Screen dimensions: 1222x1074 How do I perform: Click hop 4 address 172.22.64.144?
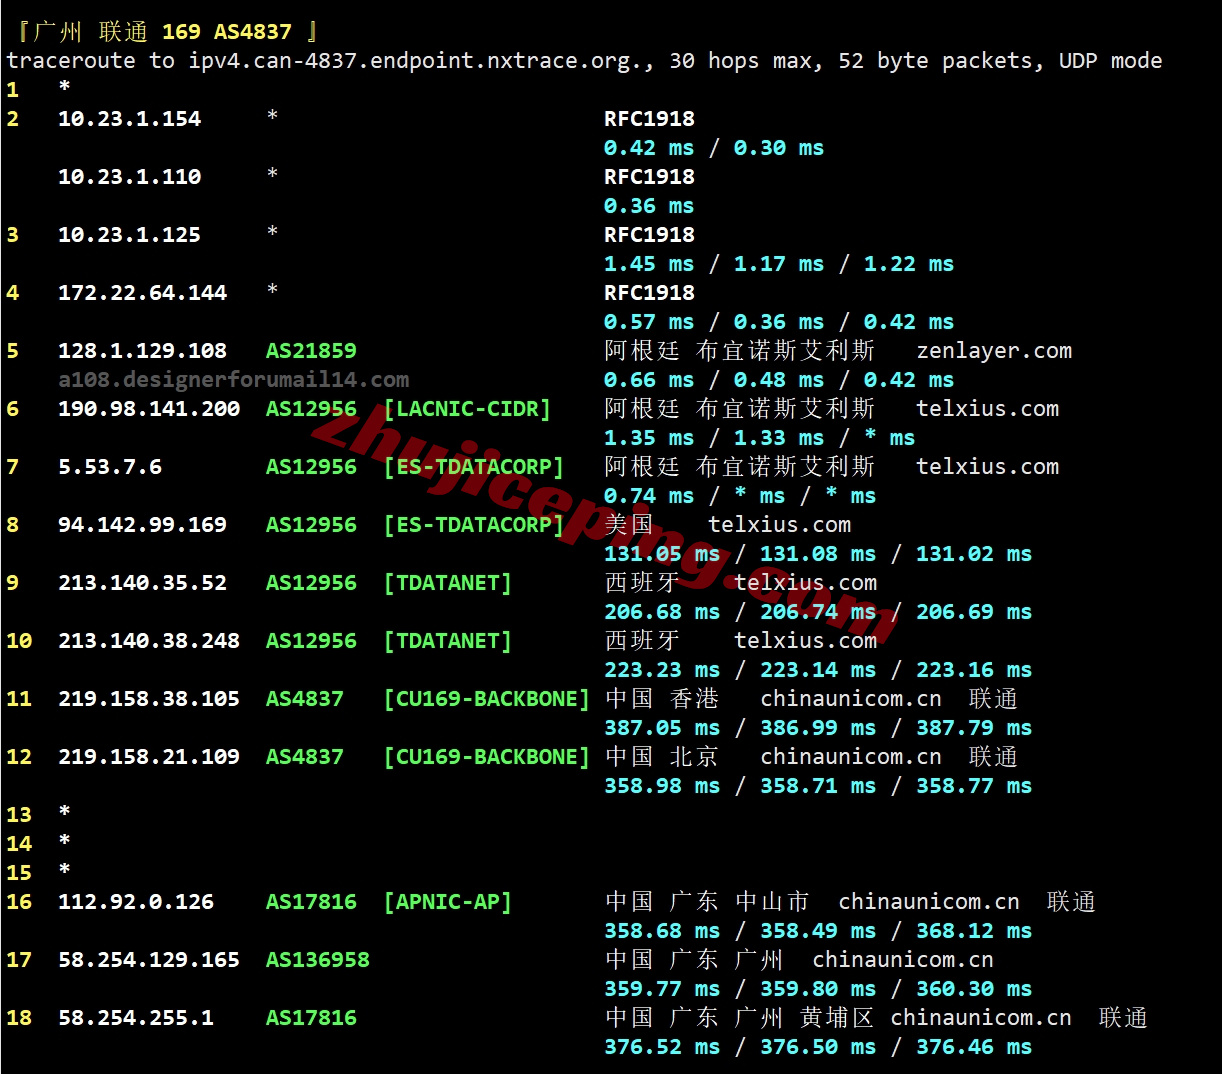click(142, 293)
